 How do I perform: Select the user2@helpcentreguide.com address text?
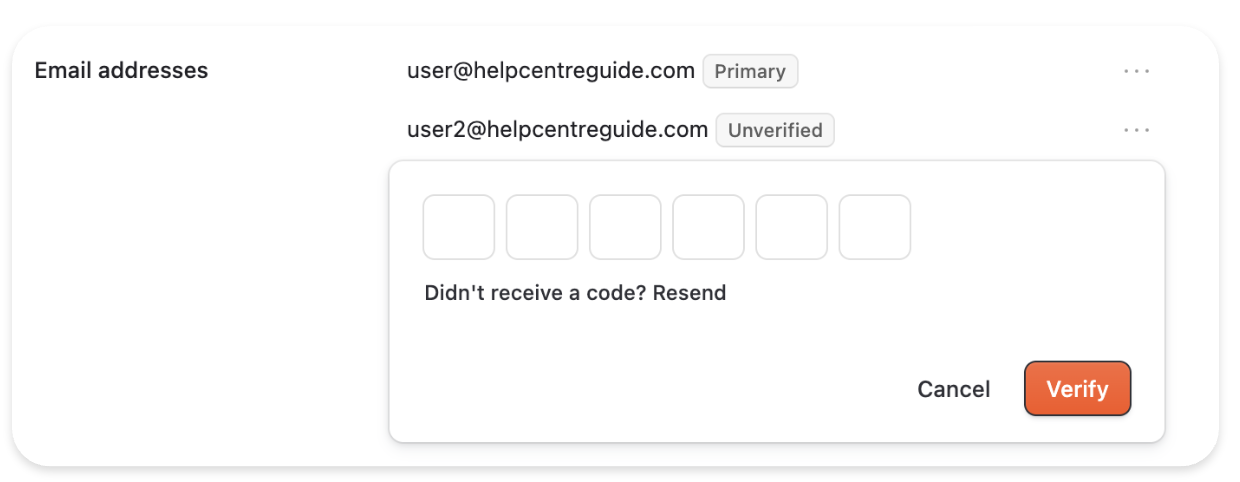[x=557, y=129]
